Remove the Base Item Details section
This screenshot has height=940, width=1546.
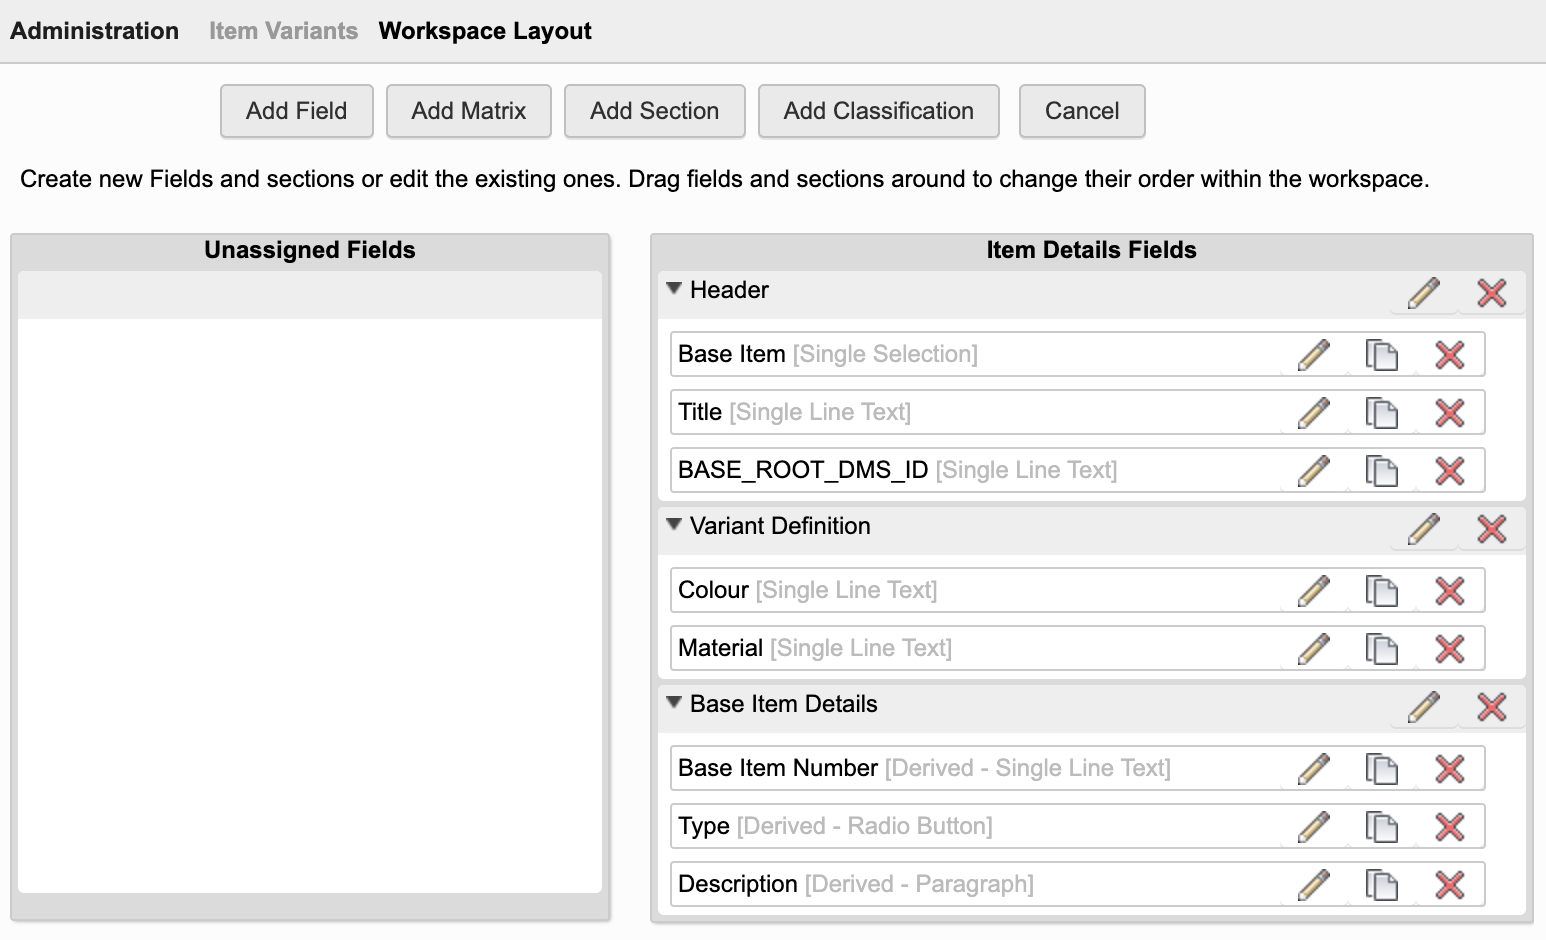pos(1491,707)
